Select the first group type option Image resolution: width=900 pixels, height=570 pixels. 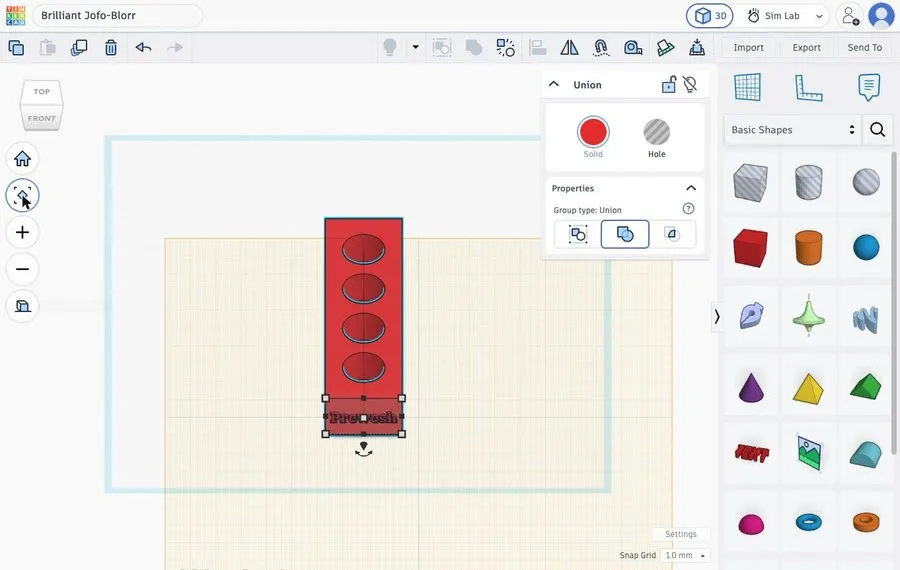(x=577, y=234)
